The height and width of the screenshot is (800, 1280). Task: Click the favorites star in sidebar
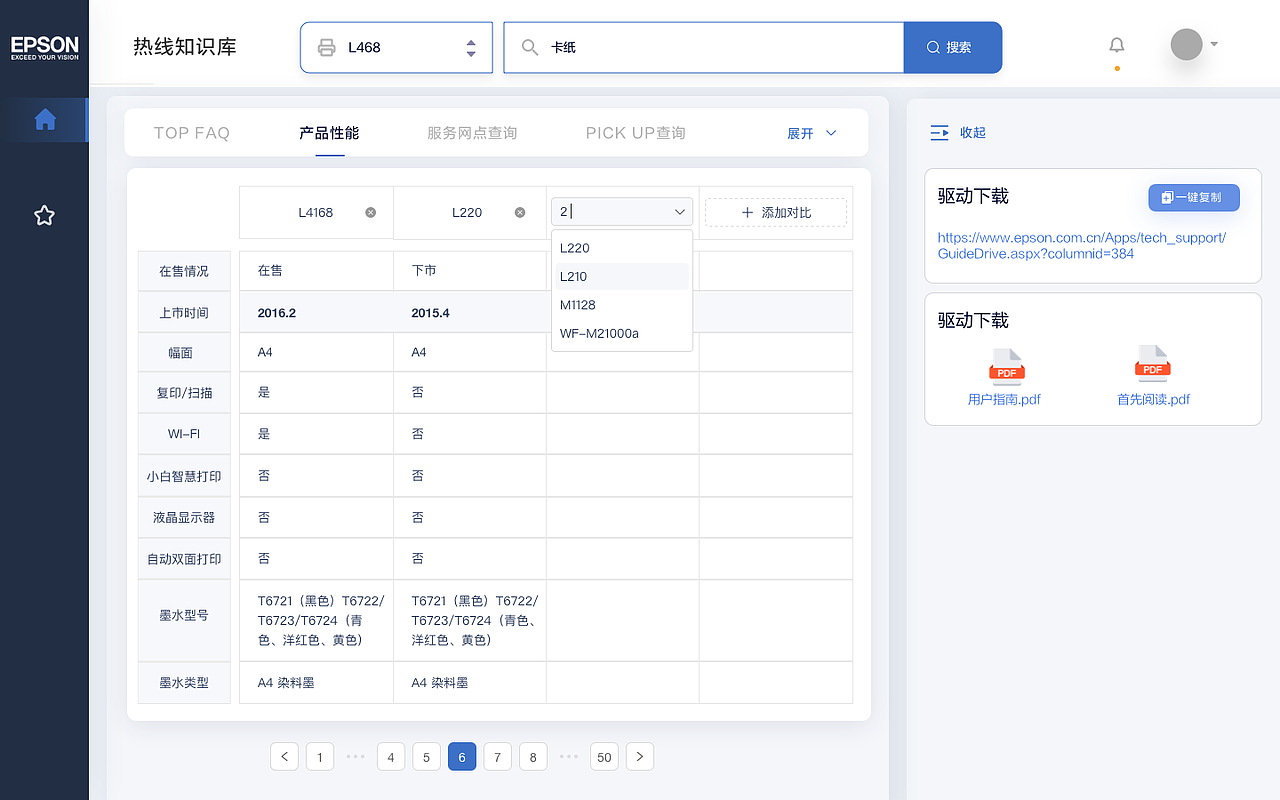(44, 215)
